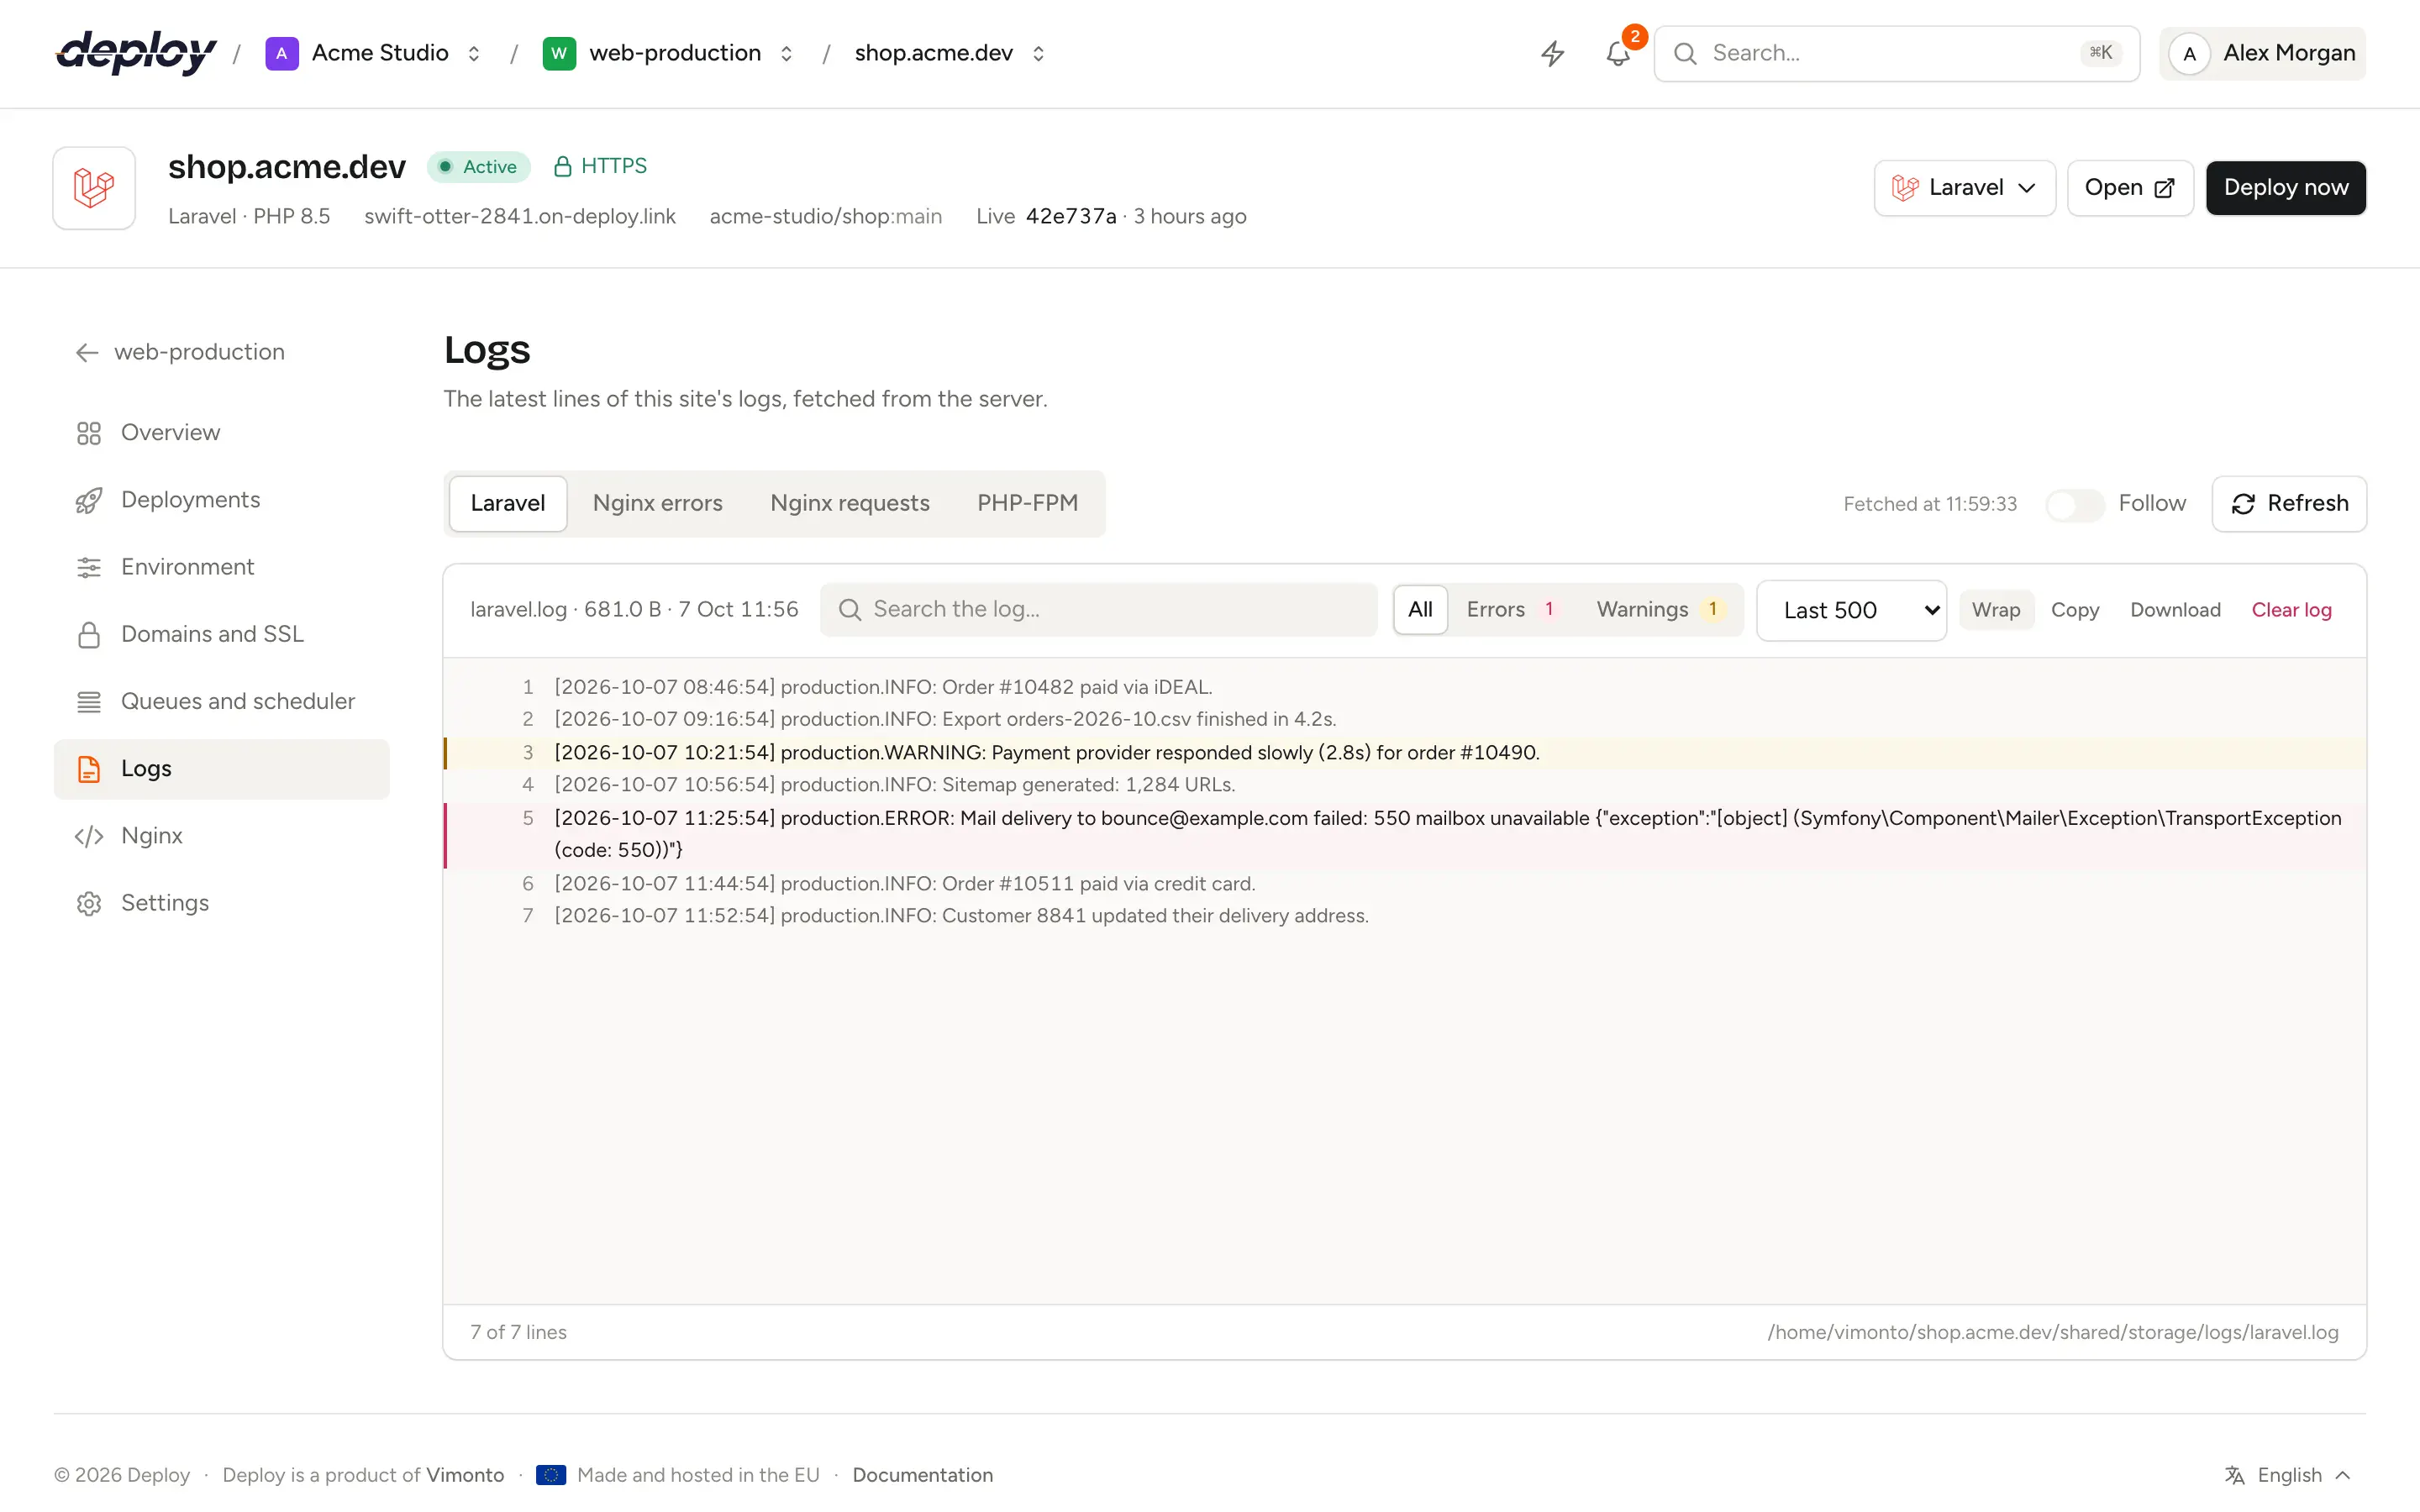Open the Overview sidebar item
The image size is (2420, 1512).
(221, 433)
